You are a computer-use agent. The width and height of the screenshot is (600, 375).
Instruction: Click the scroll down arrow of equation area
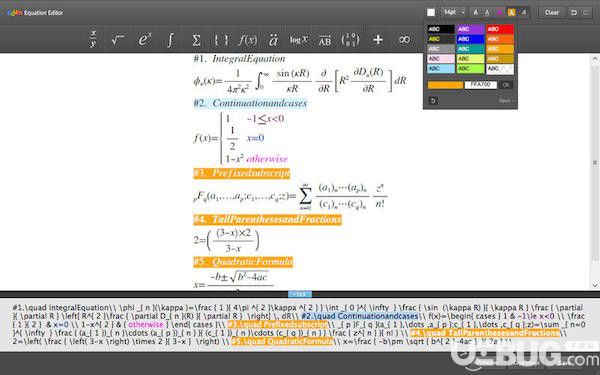coord(595,285)
